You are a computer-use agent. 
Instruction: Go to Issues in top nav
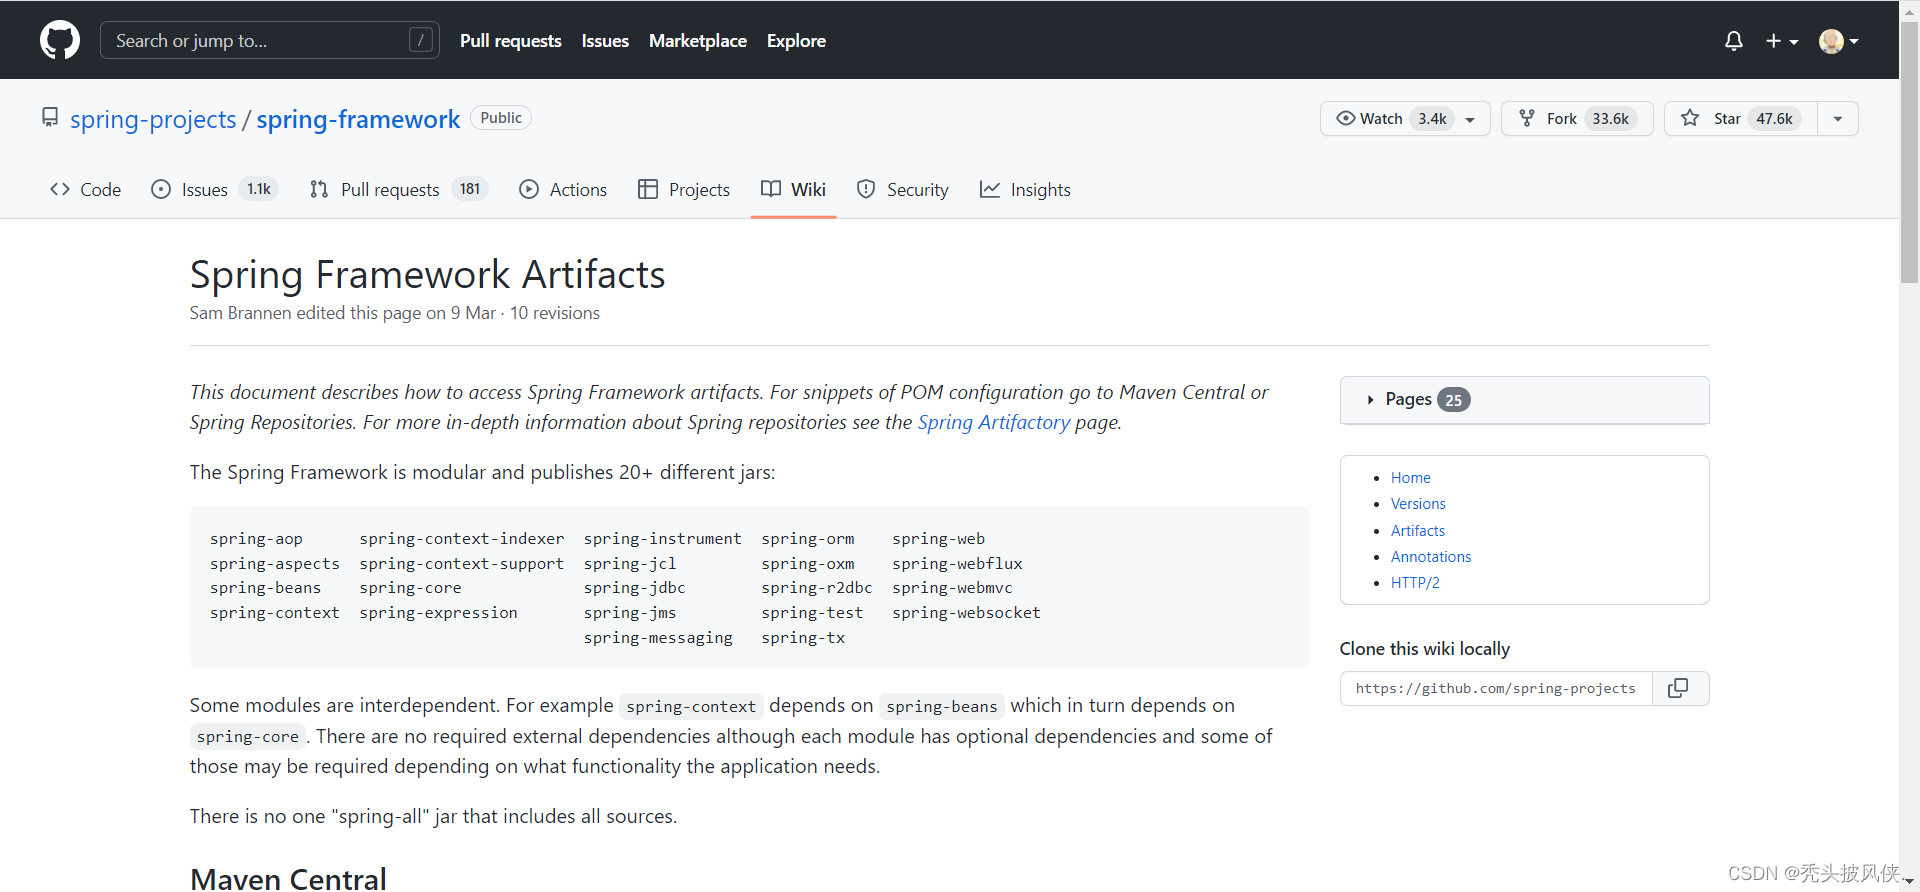pyautogui.click(x=605, y=41)
